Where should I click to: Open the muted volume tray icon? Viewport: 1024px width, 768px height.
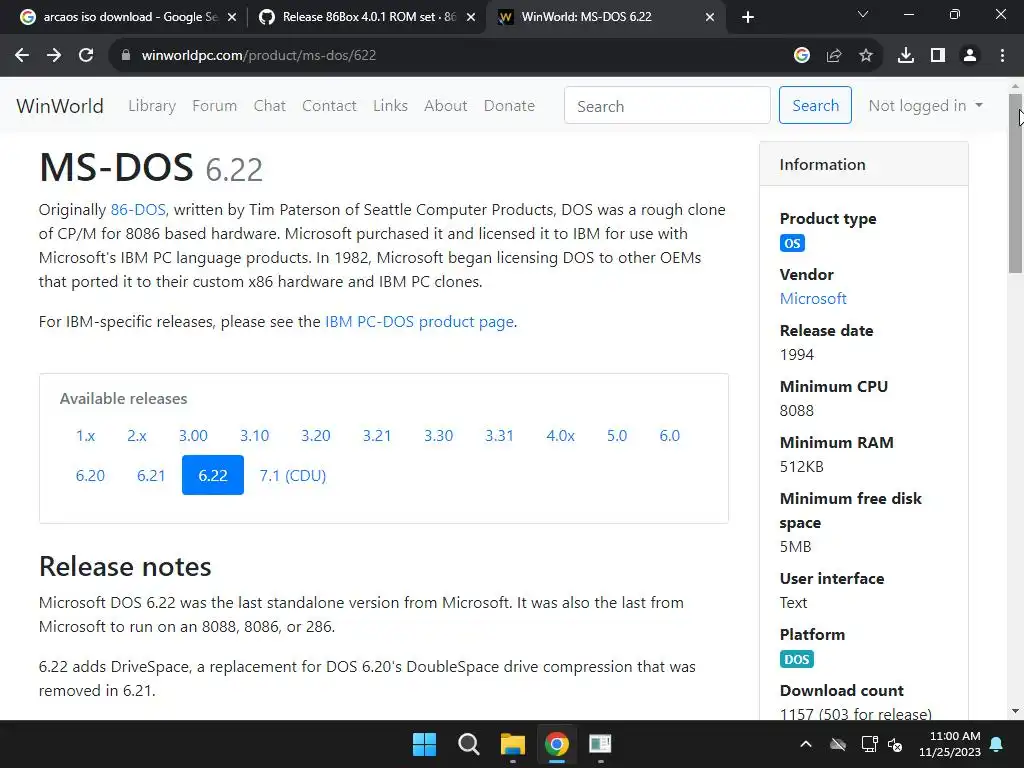tap(895, 744)
